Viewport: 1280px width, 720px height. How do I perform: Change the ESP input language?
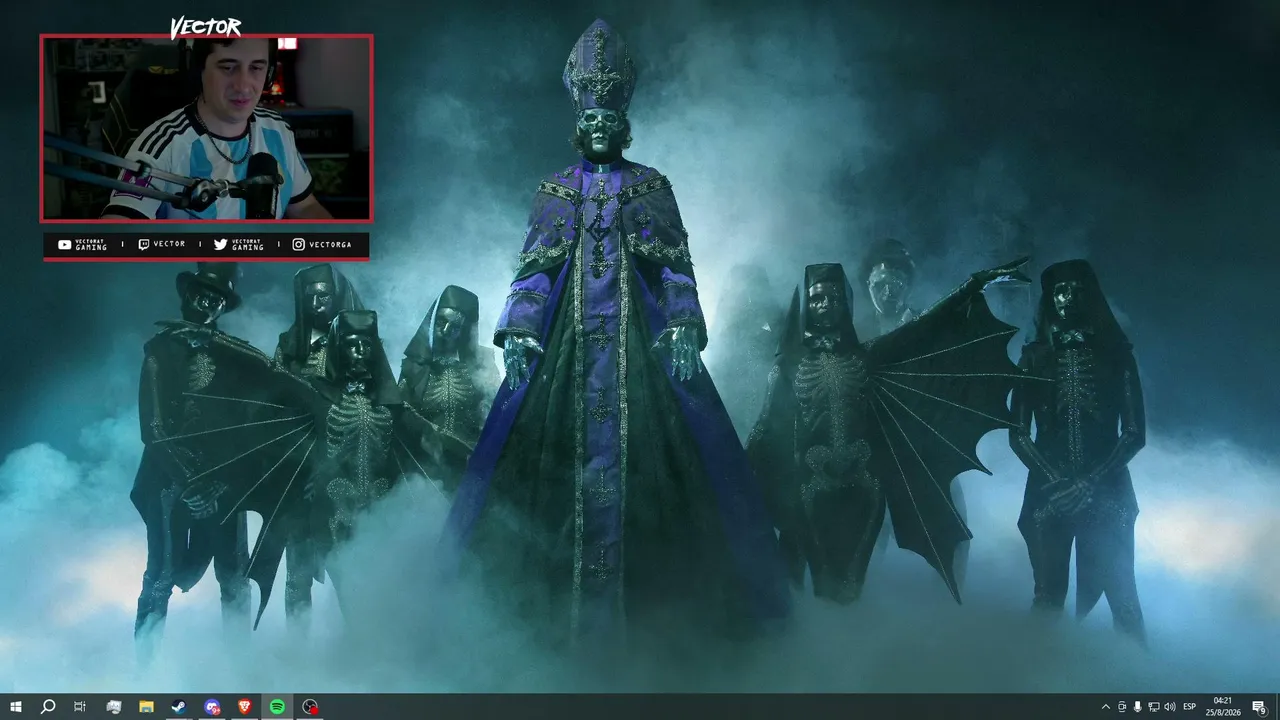[x=1190, y=707]
